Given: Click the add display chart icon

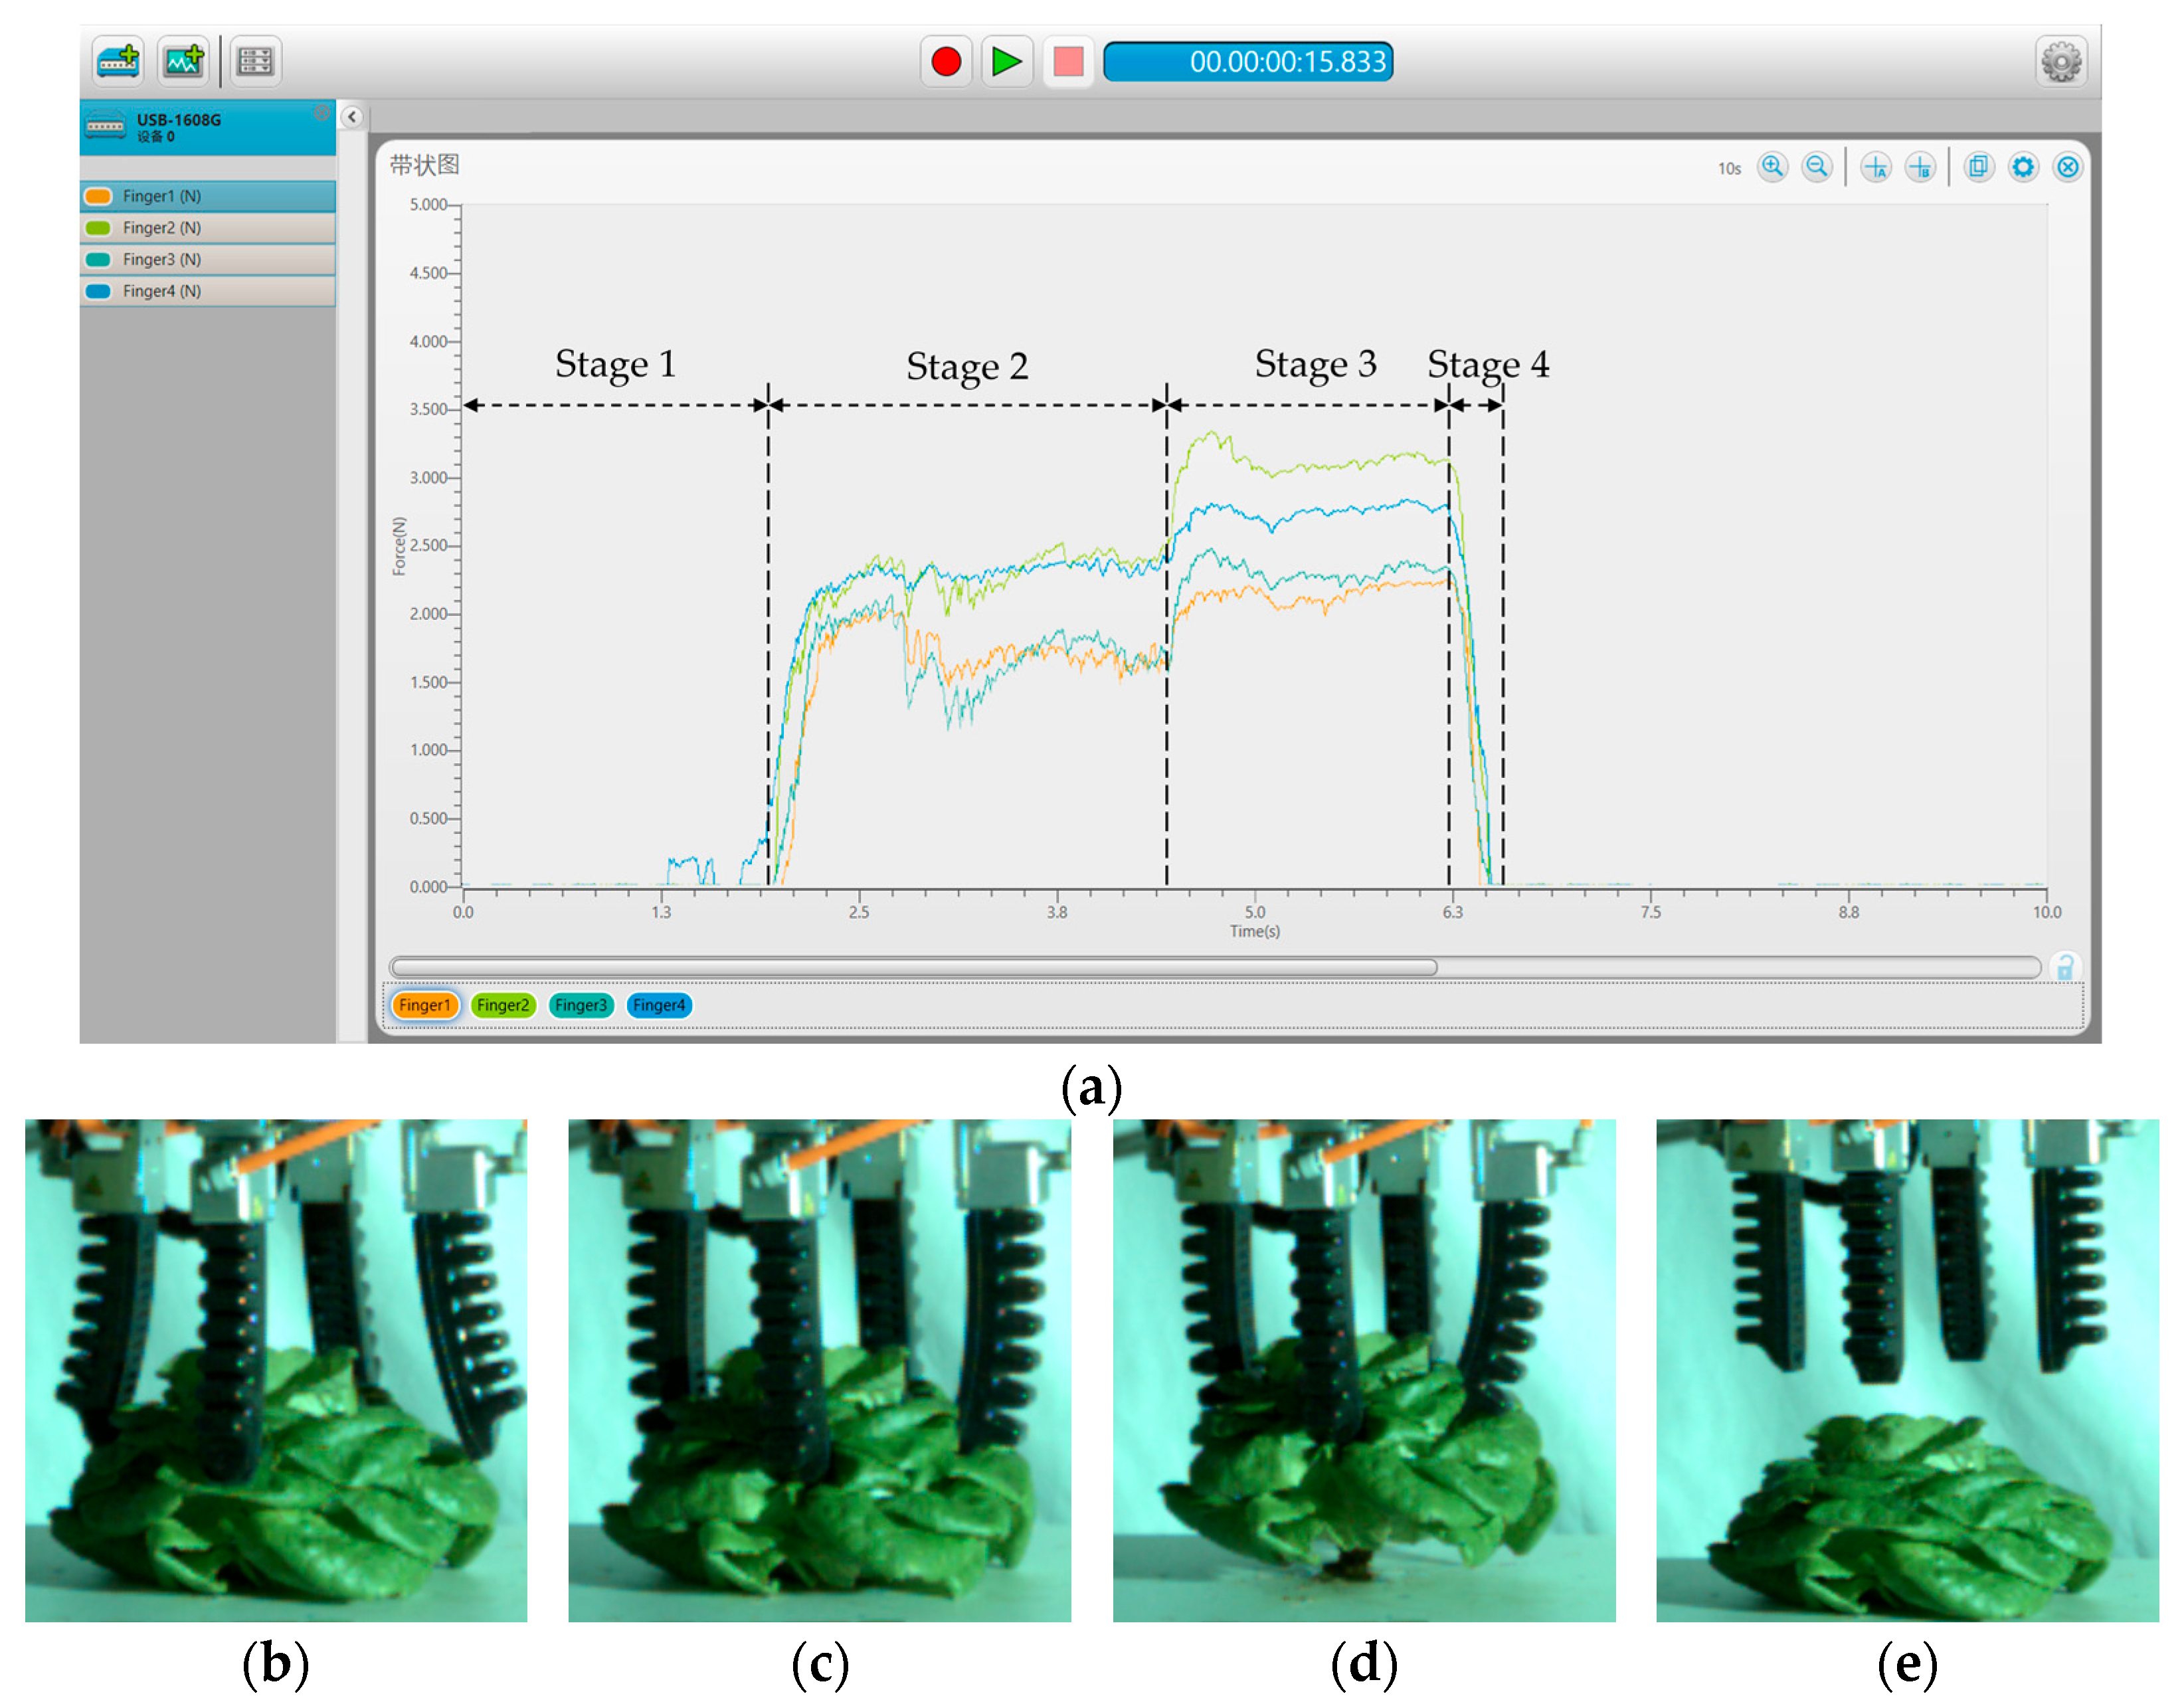Looking at the screenshot, I should tap(184, 61).
